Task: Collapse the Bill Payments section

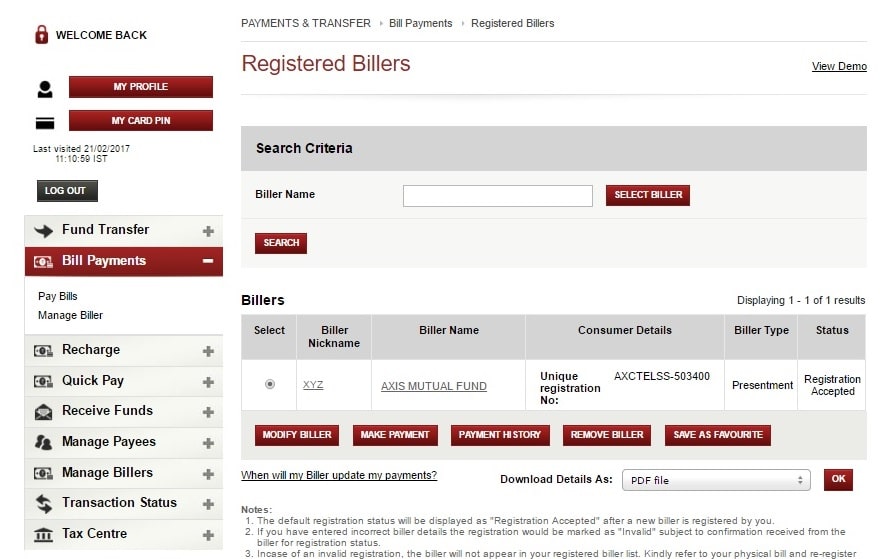Action: 208,261
